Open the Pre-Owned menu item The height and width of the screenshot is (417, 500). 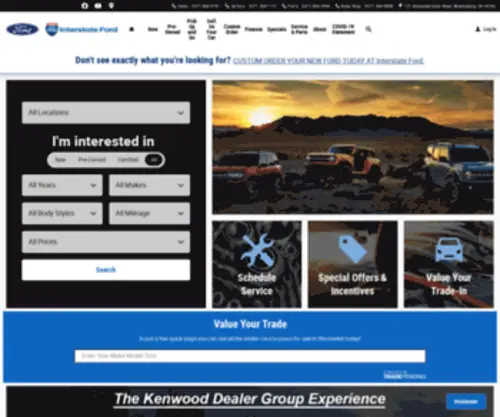click(x=172, y=29)
